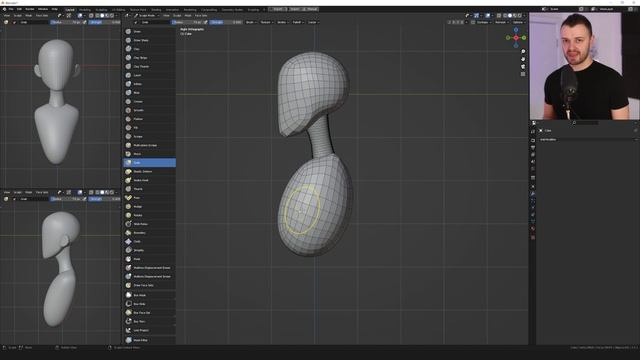The image size is (640, 360).
Task: Select the Pose brush
Action: pyautogui.click(x=149, y=198)
